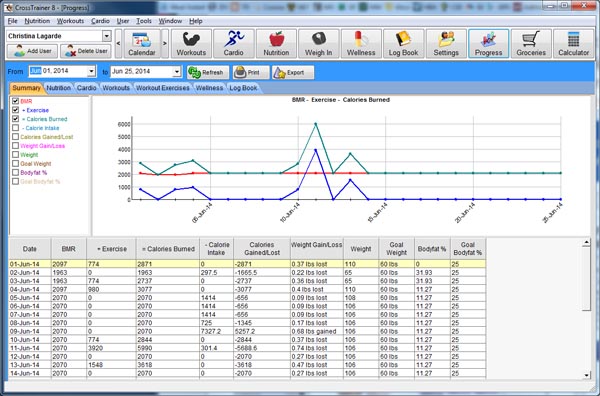600x396 pixels.
Task: Click right arrow beside Calendar button
Action: (x=165, y=44)
